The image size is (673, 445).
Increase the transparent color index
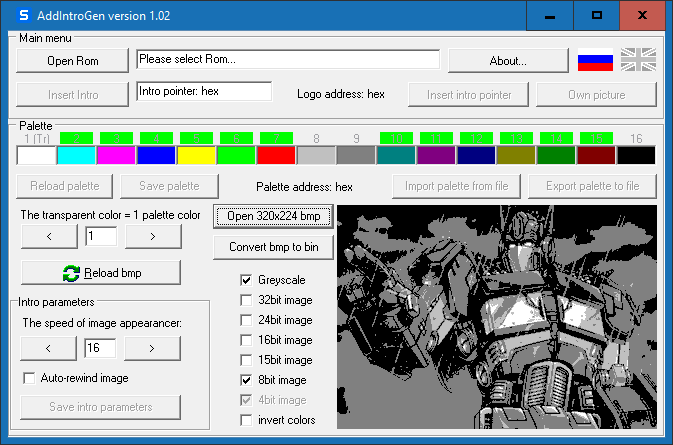(153, 236)
